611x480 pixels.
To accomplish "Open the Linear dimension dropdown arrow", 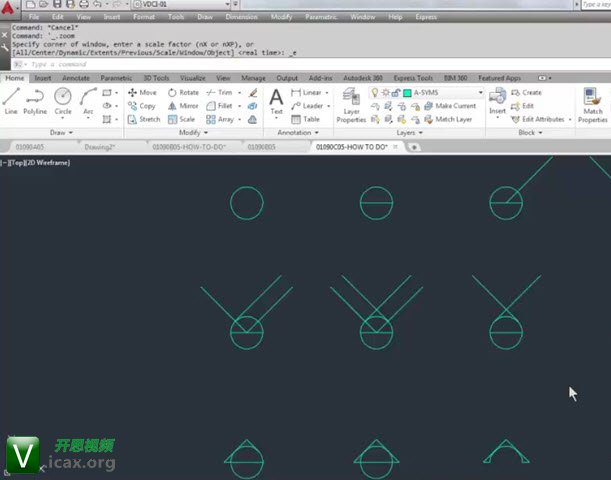I will (x=327, y=92).
